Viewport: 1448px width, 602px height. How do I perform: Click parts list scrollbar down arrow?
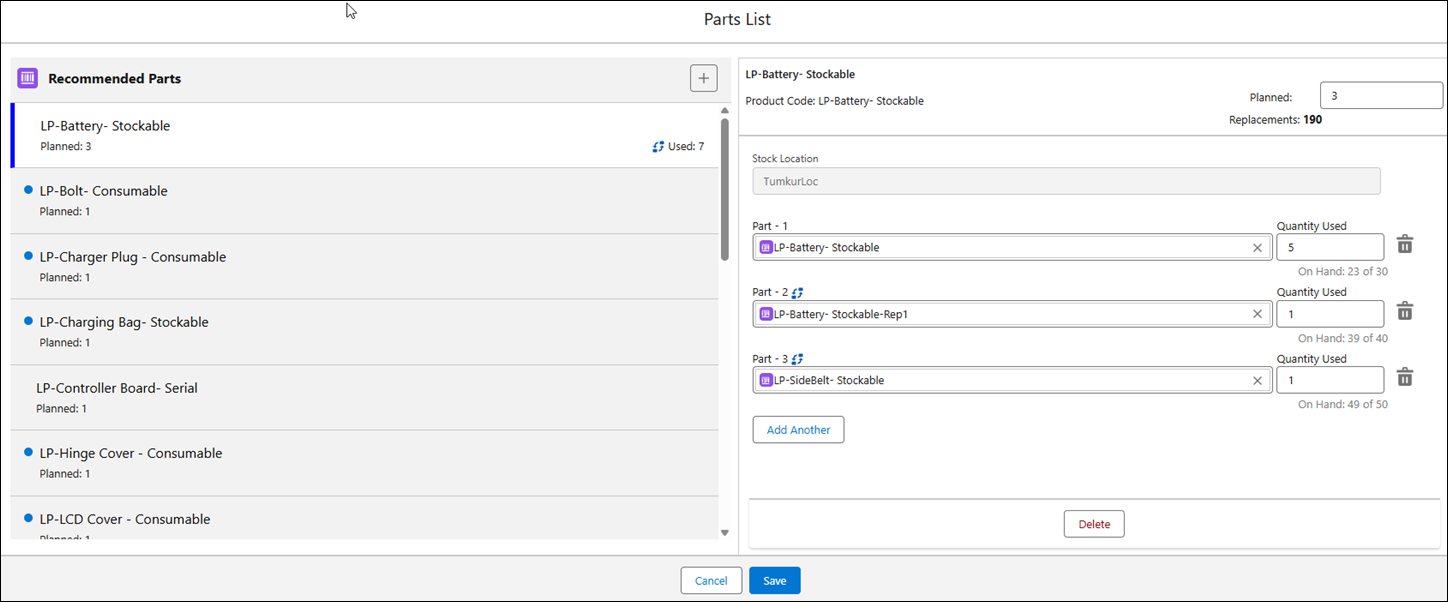pyautogui.click(x=725, y=533)
